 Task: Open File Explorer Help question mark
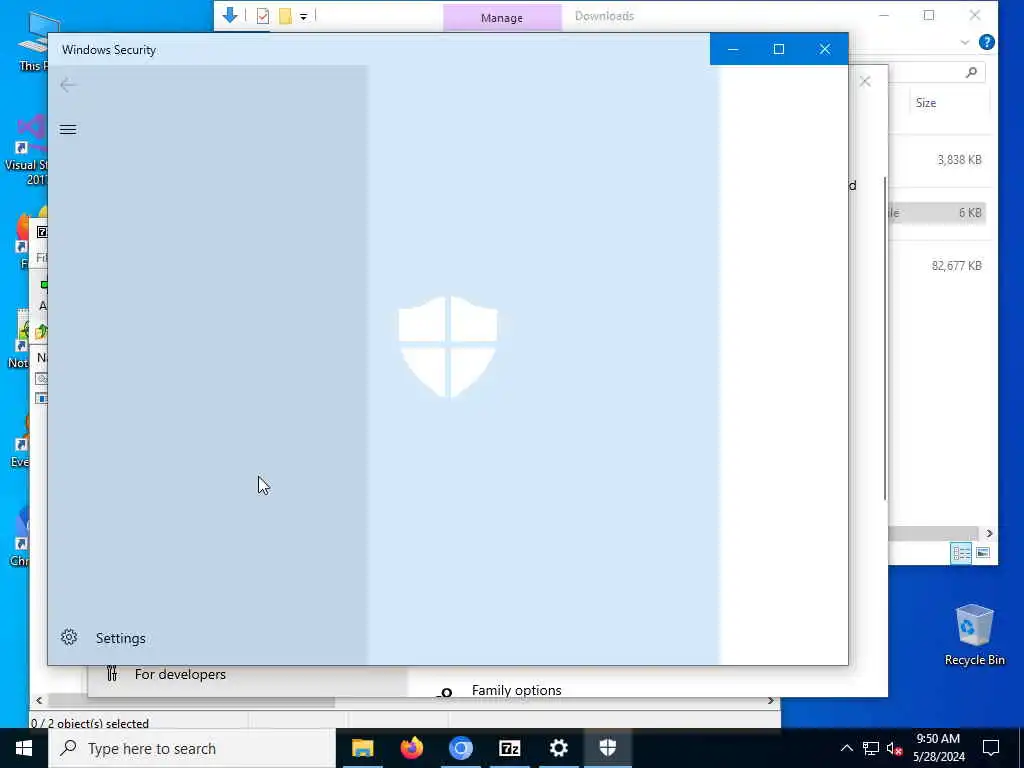[x=987, y=42]
